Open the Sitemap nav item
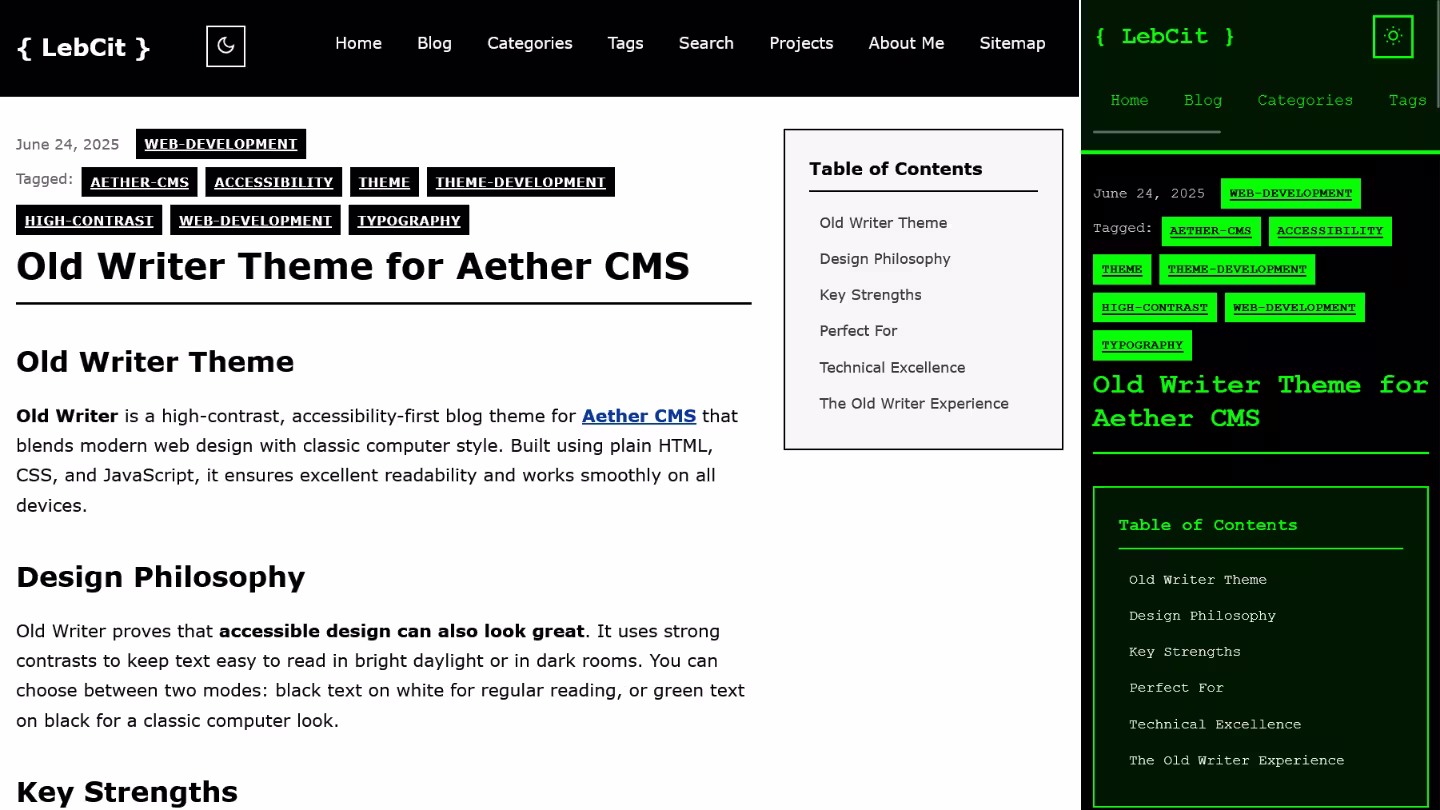 1012,43
